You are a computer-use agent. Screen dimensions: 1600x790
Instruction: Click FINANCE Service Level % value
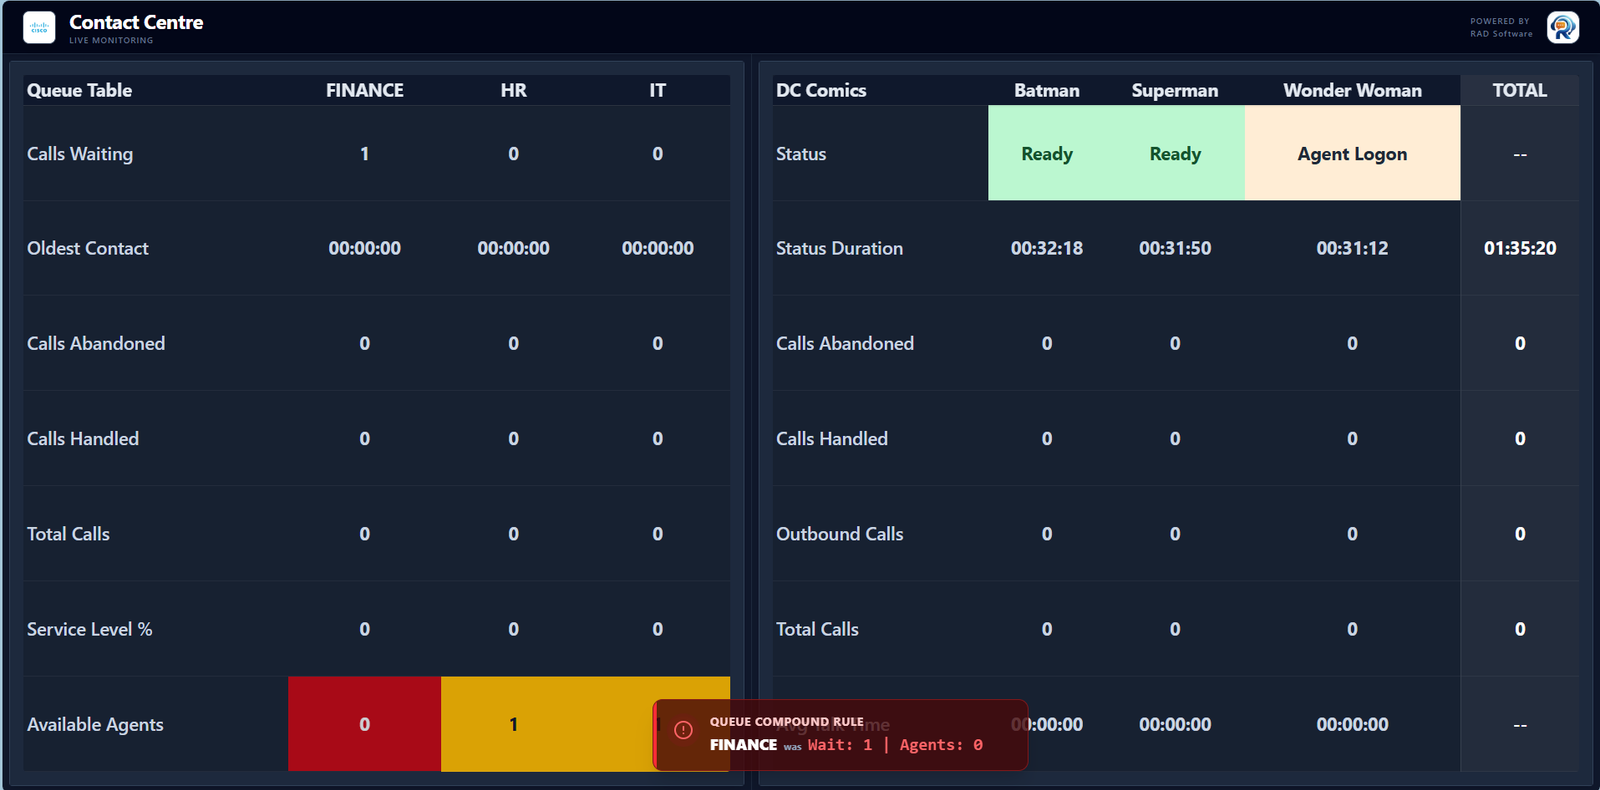pos(365,629)
